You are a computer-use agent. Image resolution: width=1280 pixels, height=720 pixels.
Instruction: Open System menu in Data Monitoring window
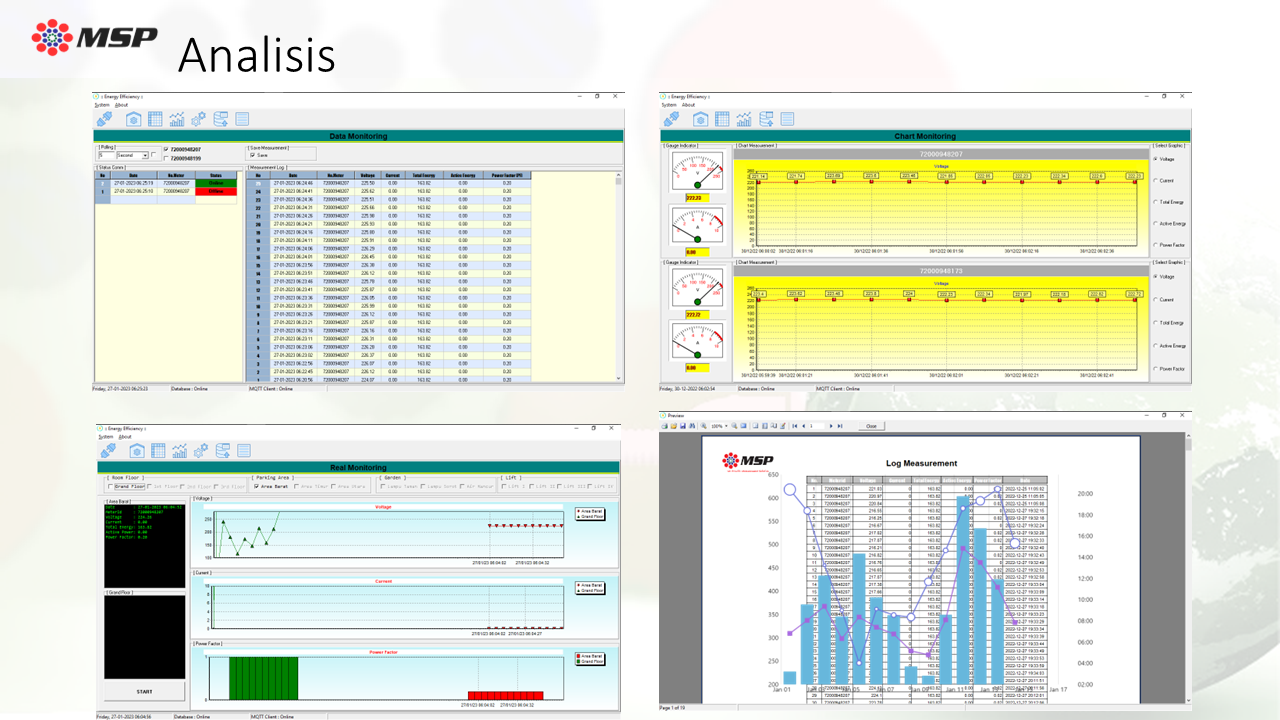[102, 104]
